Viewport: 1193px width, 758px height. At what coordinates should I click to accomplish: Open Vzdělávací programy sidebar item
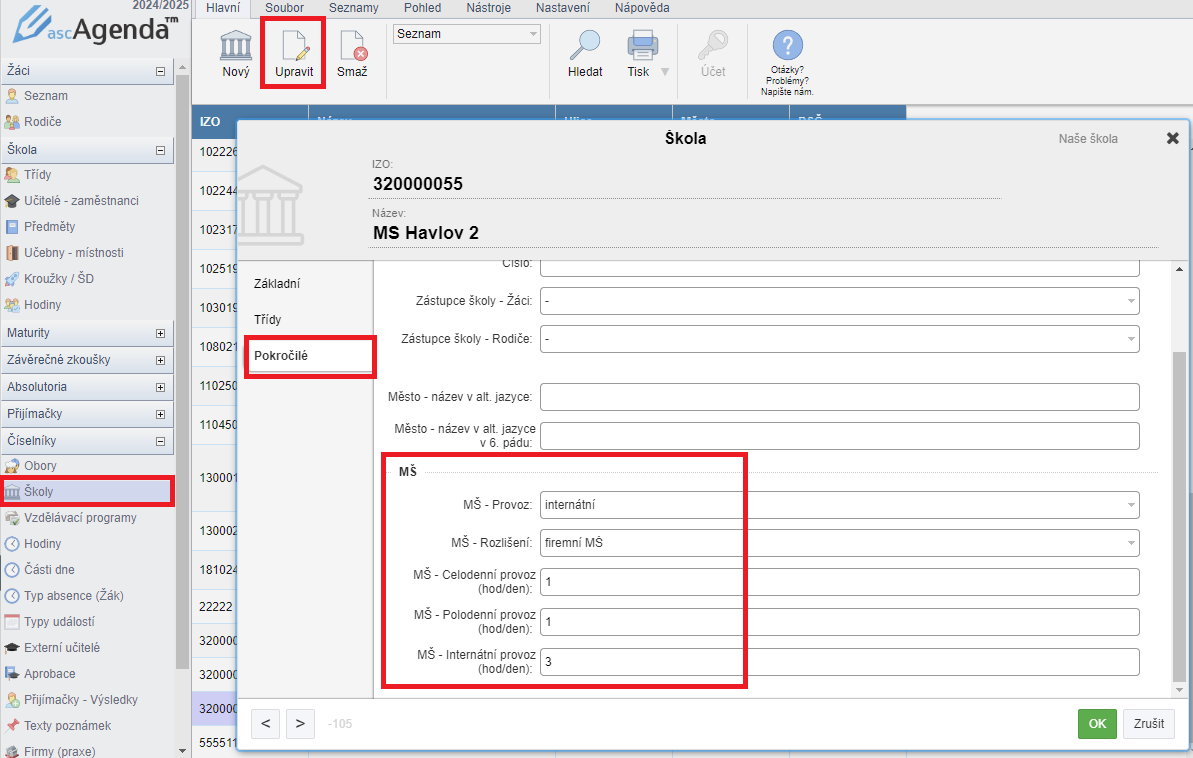click(x=80, y=518)
